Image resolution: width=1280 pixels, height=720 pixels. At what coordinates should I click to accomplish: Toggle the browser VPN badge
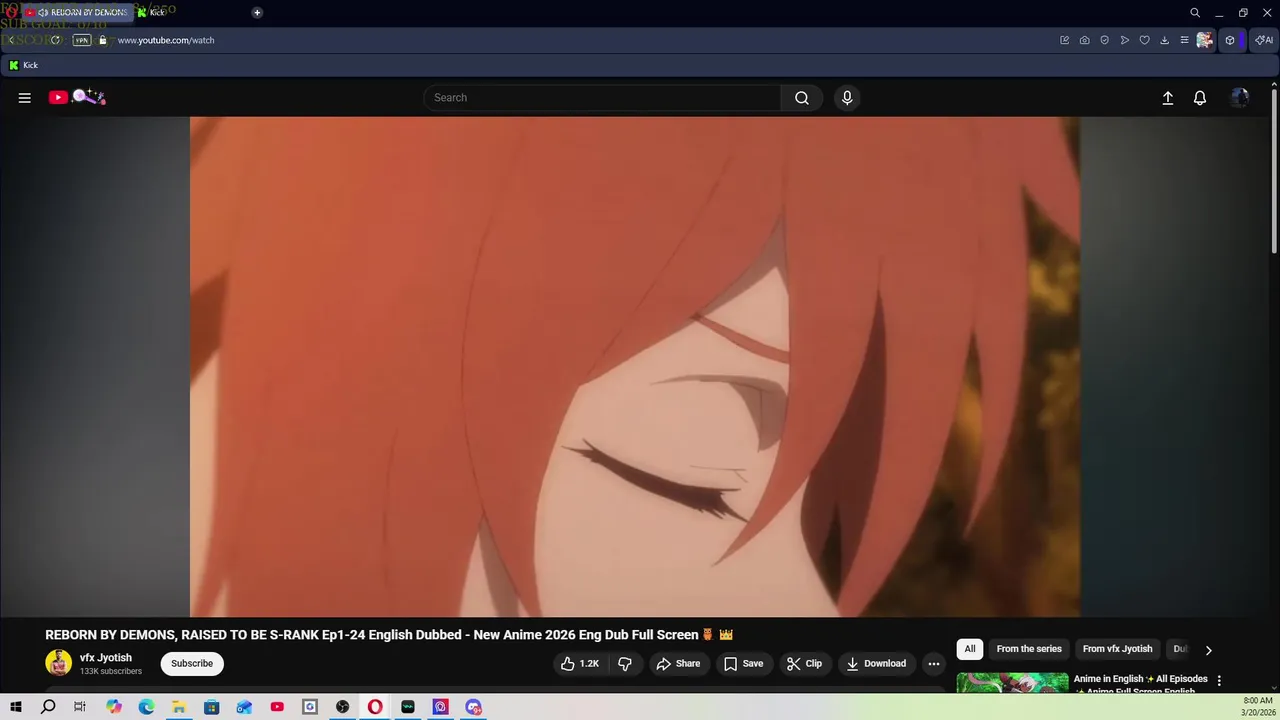coord(82,40)
